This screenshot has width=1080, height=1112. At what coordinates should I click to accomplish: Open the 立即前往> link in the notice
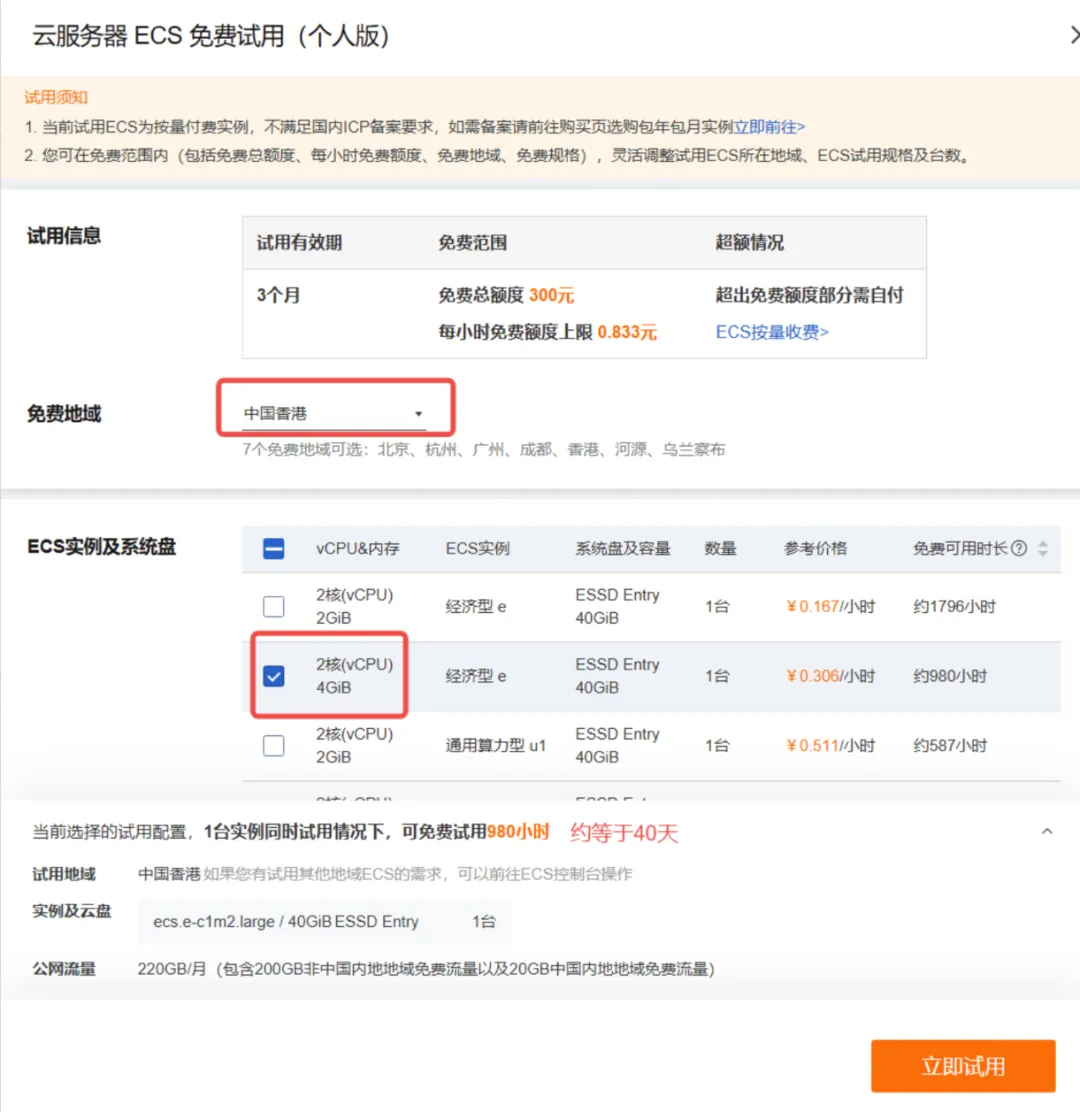(x=769, y=127)
